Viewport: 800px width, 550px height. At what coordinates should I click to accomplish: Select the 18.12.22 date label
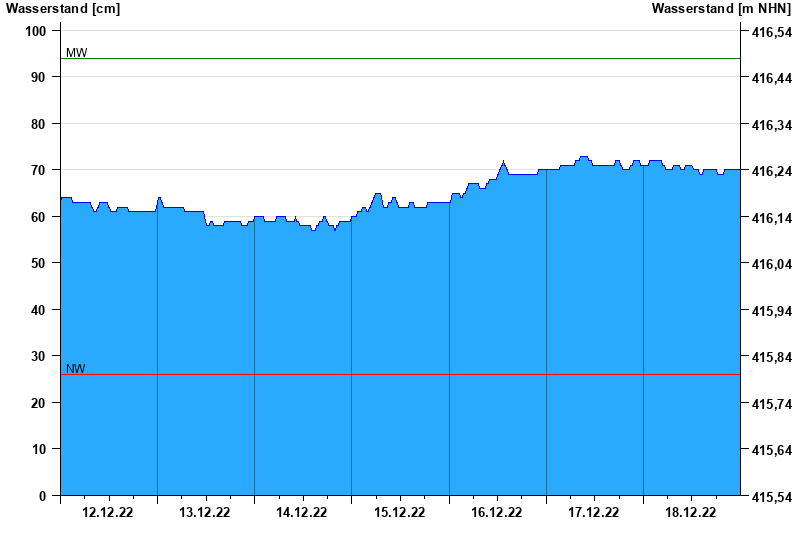coord(691,513)
